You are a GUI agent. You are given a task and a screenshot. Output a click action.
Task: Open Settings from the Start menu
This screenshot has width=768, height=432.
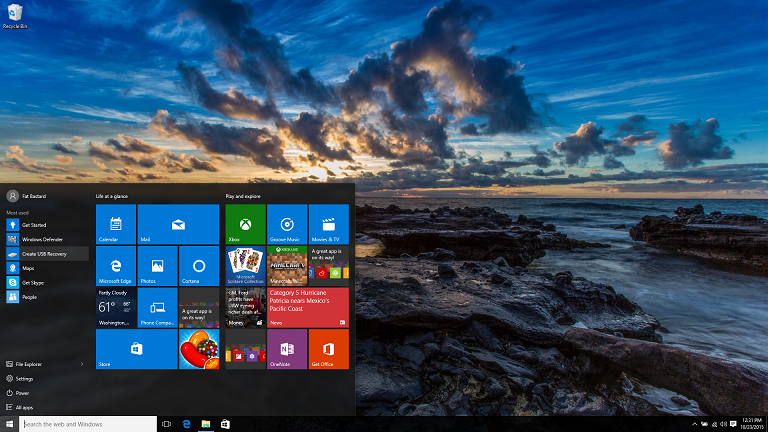tap(24, 379)
